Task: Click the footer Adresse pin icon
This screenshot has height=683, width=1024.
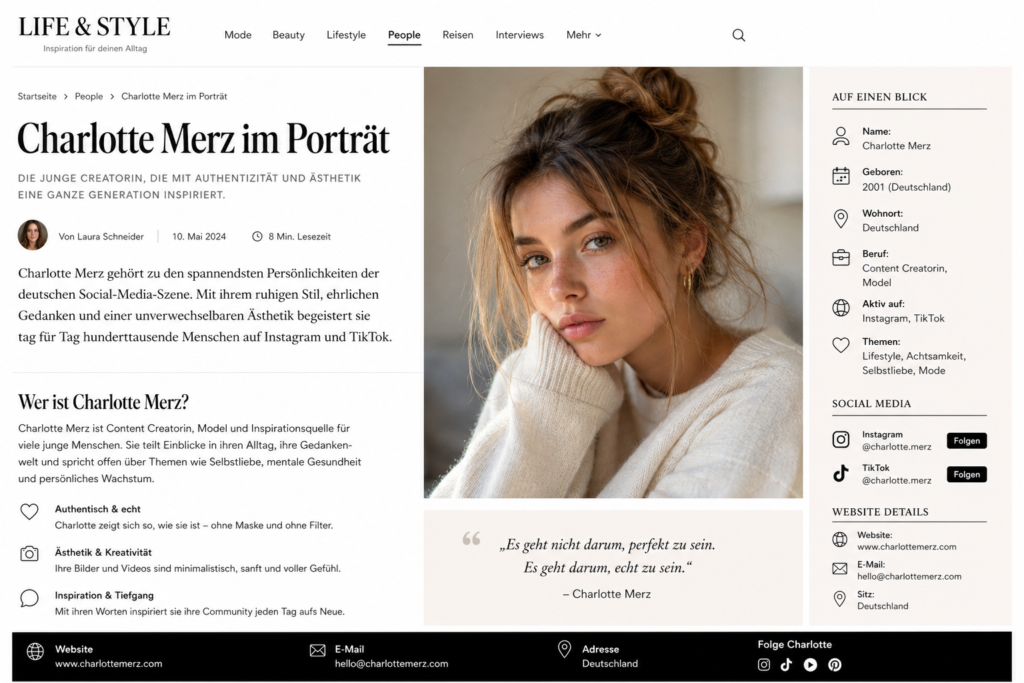Action: [564, 649]
